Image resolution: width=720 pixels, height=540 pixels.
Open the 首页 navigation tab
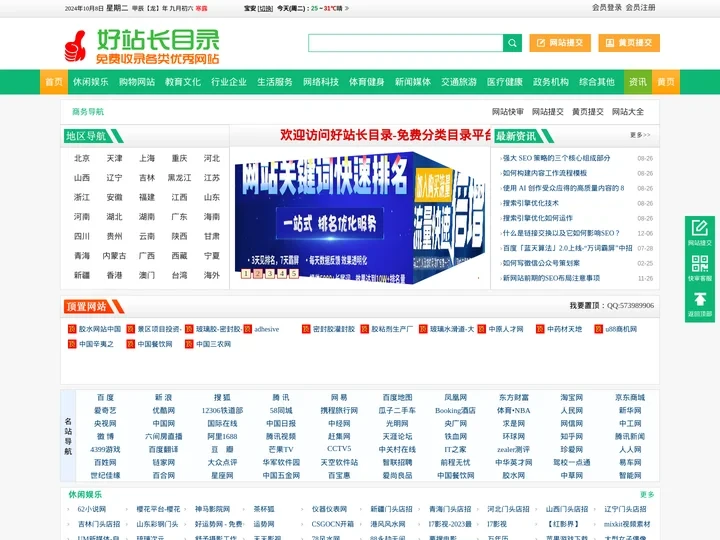point(54,82)
